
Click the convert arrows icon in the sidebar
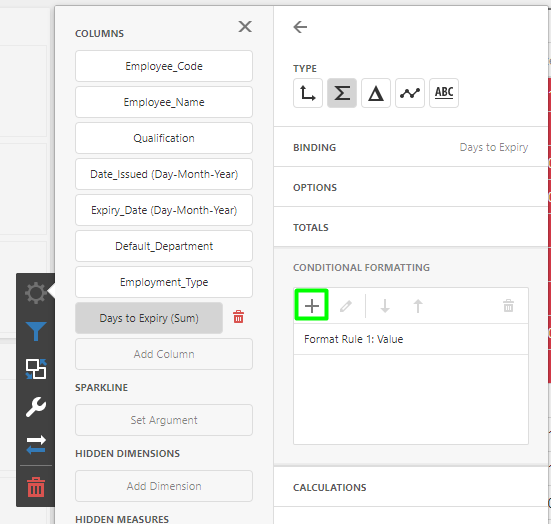35,445
